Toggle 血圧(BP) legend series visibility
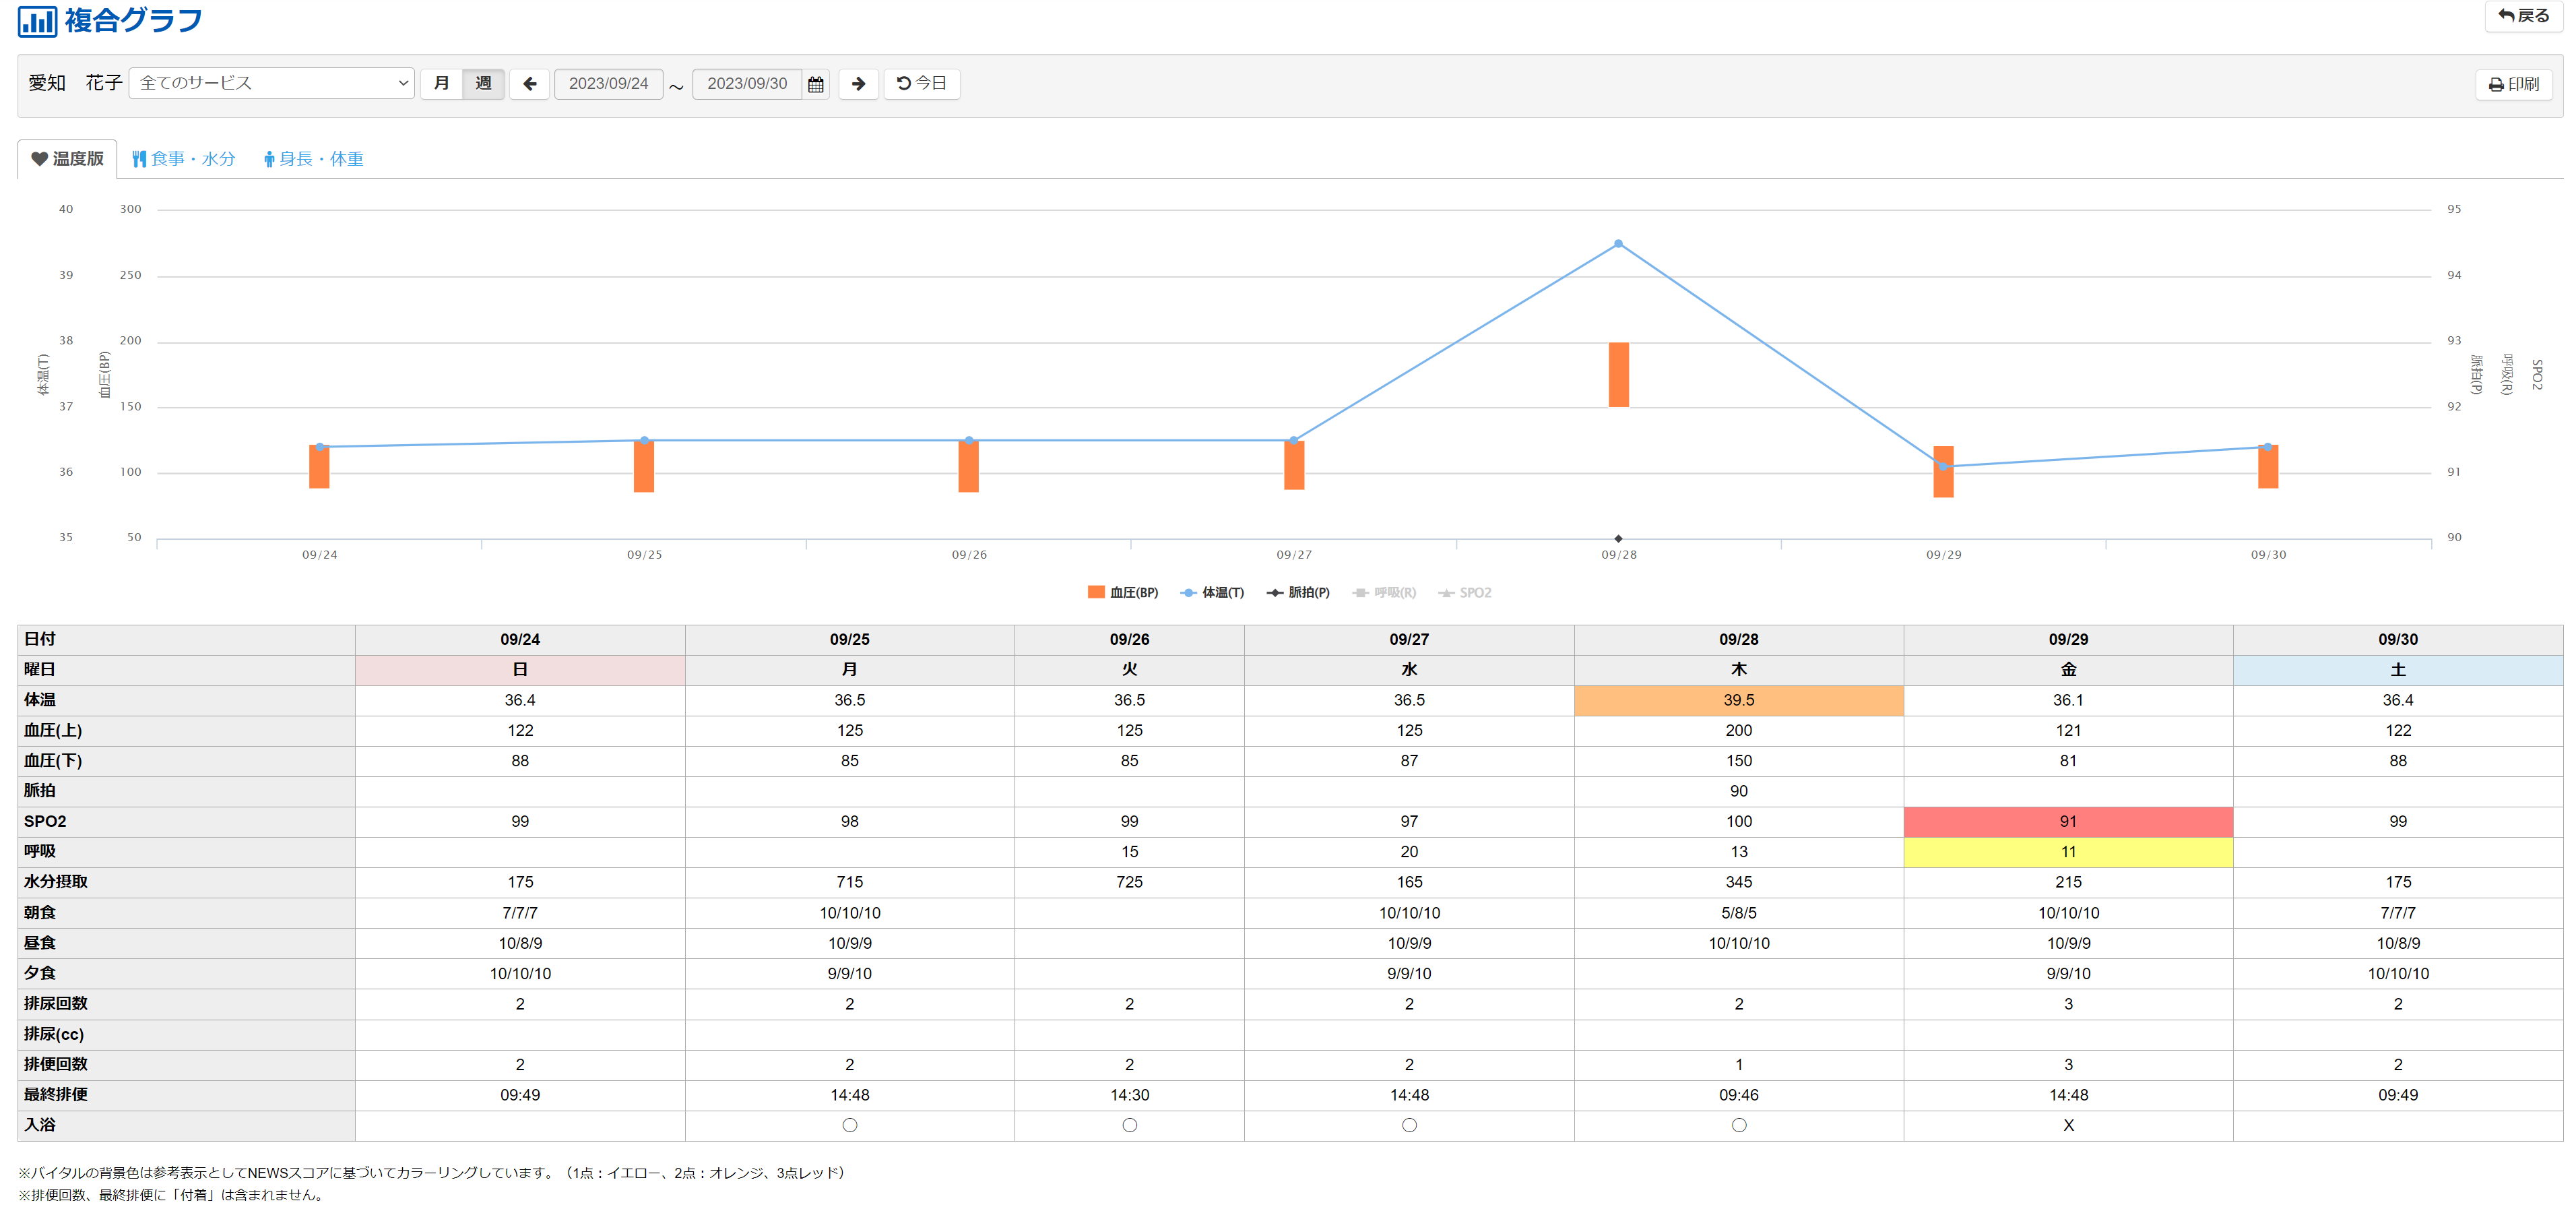The width and height of the screenshot is (2576, 1209). [x=1123, y=593]
